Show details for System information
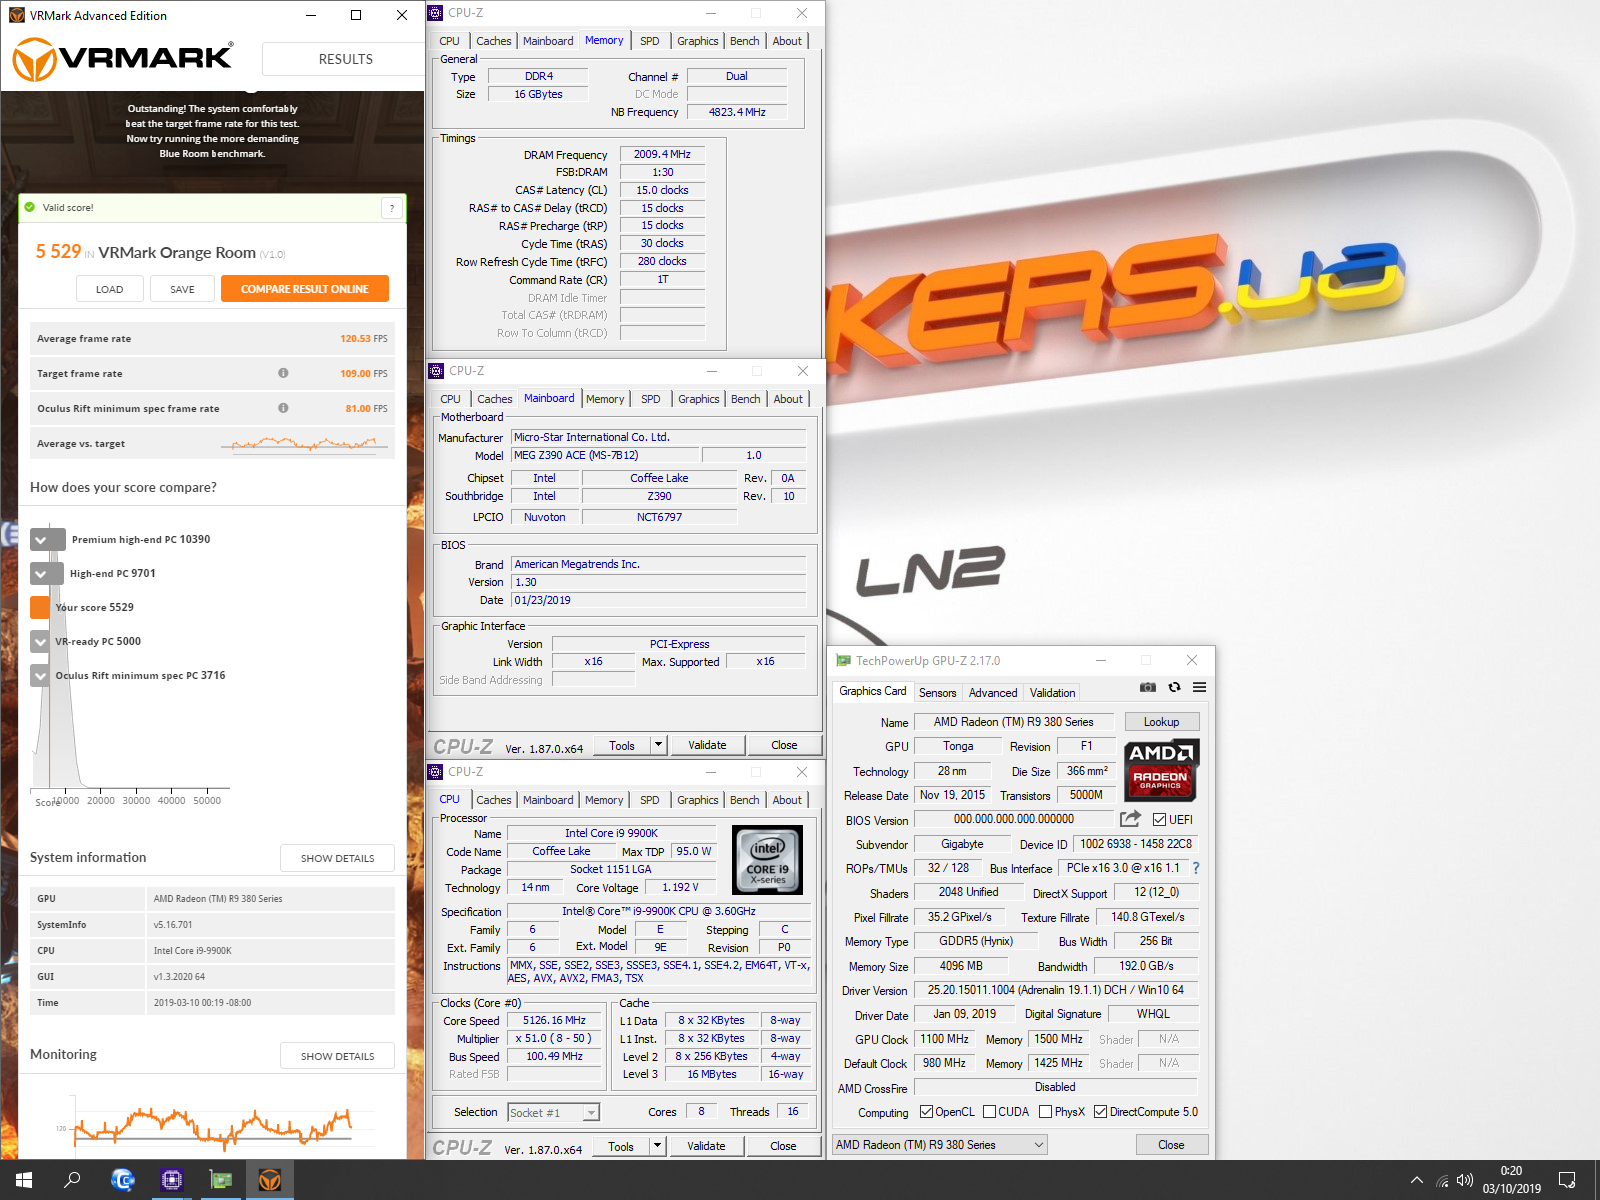The height and width of the screenshot is (1200, 1600). pyautogui.click(x=337, y=858)
